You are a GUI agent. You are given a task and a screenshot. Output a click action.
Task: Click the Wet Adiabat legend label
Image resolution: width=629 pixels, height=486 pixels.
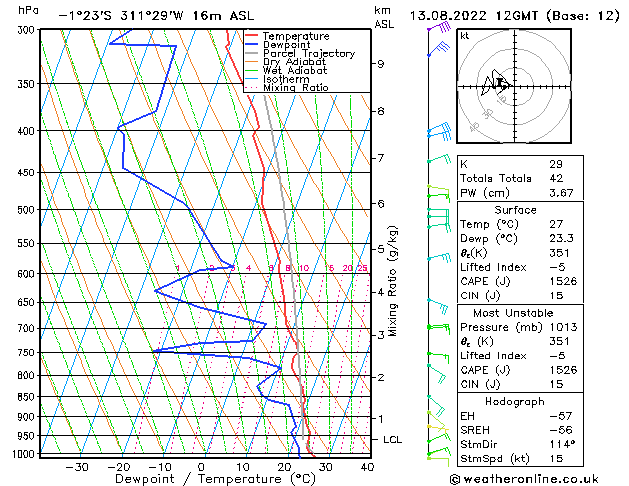pyautogui.click(x=295, y=70)
